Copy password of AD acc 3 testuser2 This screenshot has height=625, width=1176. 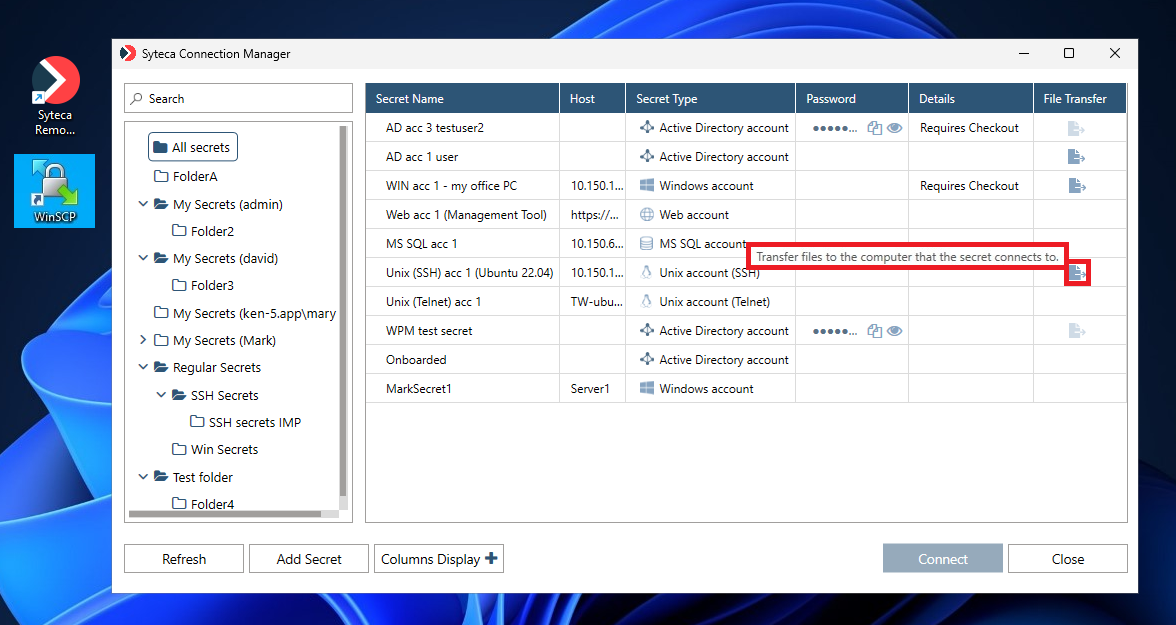875,128
